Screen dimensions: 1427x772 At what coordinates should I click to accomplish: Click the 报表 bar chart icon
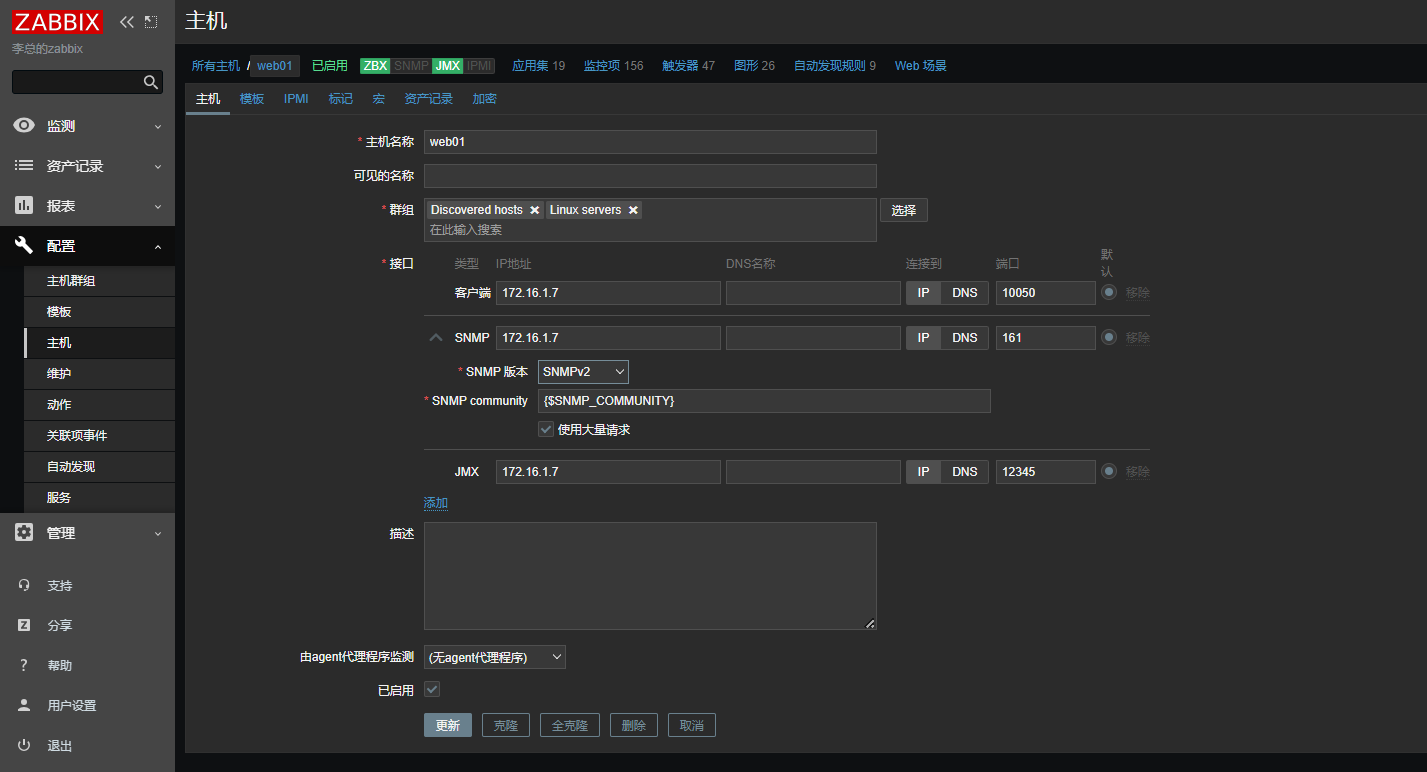[x=24, y=206]
